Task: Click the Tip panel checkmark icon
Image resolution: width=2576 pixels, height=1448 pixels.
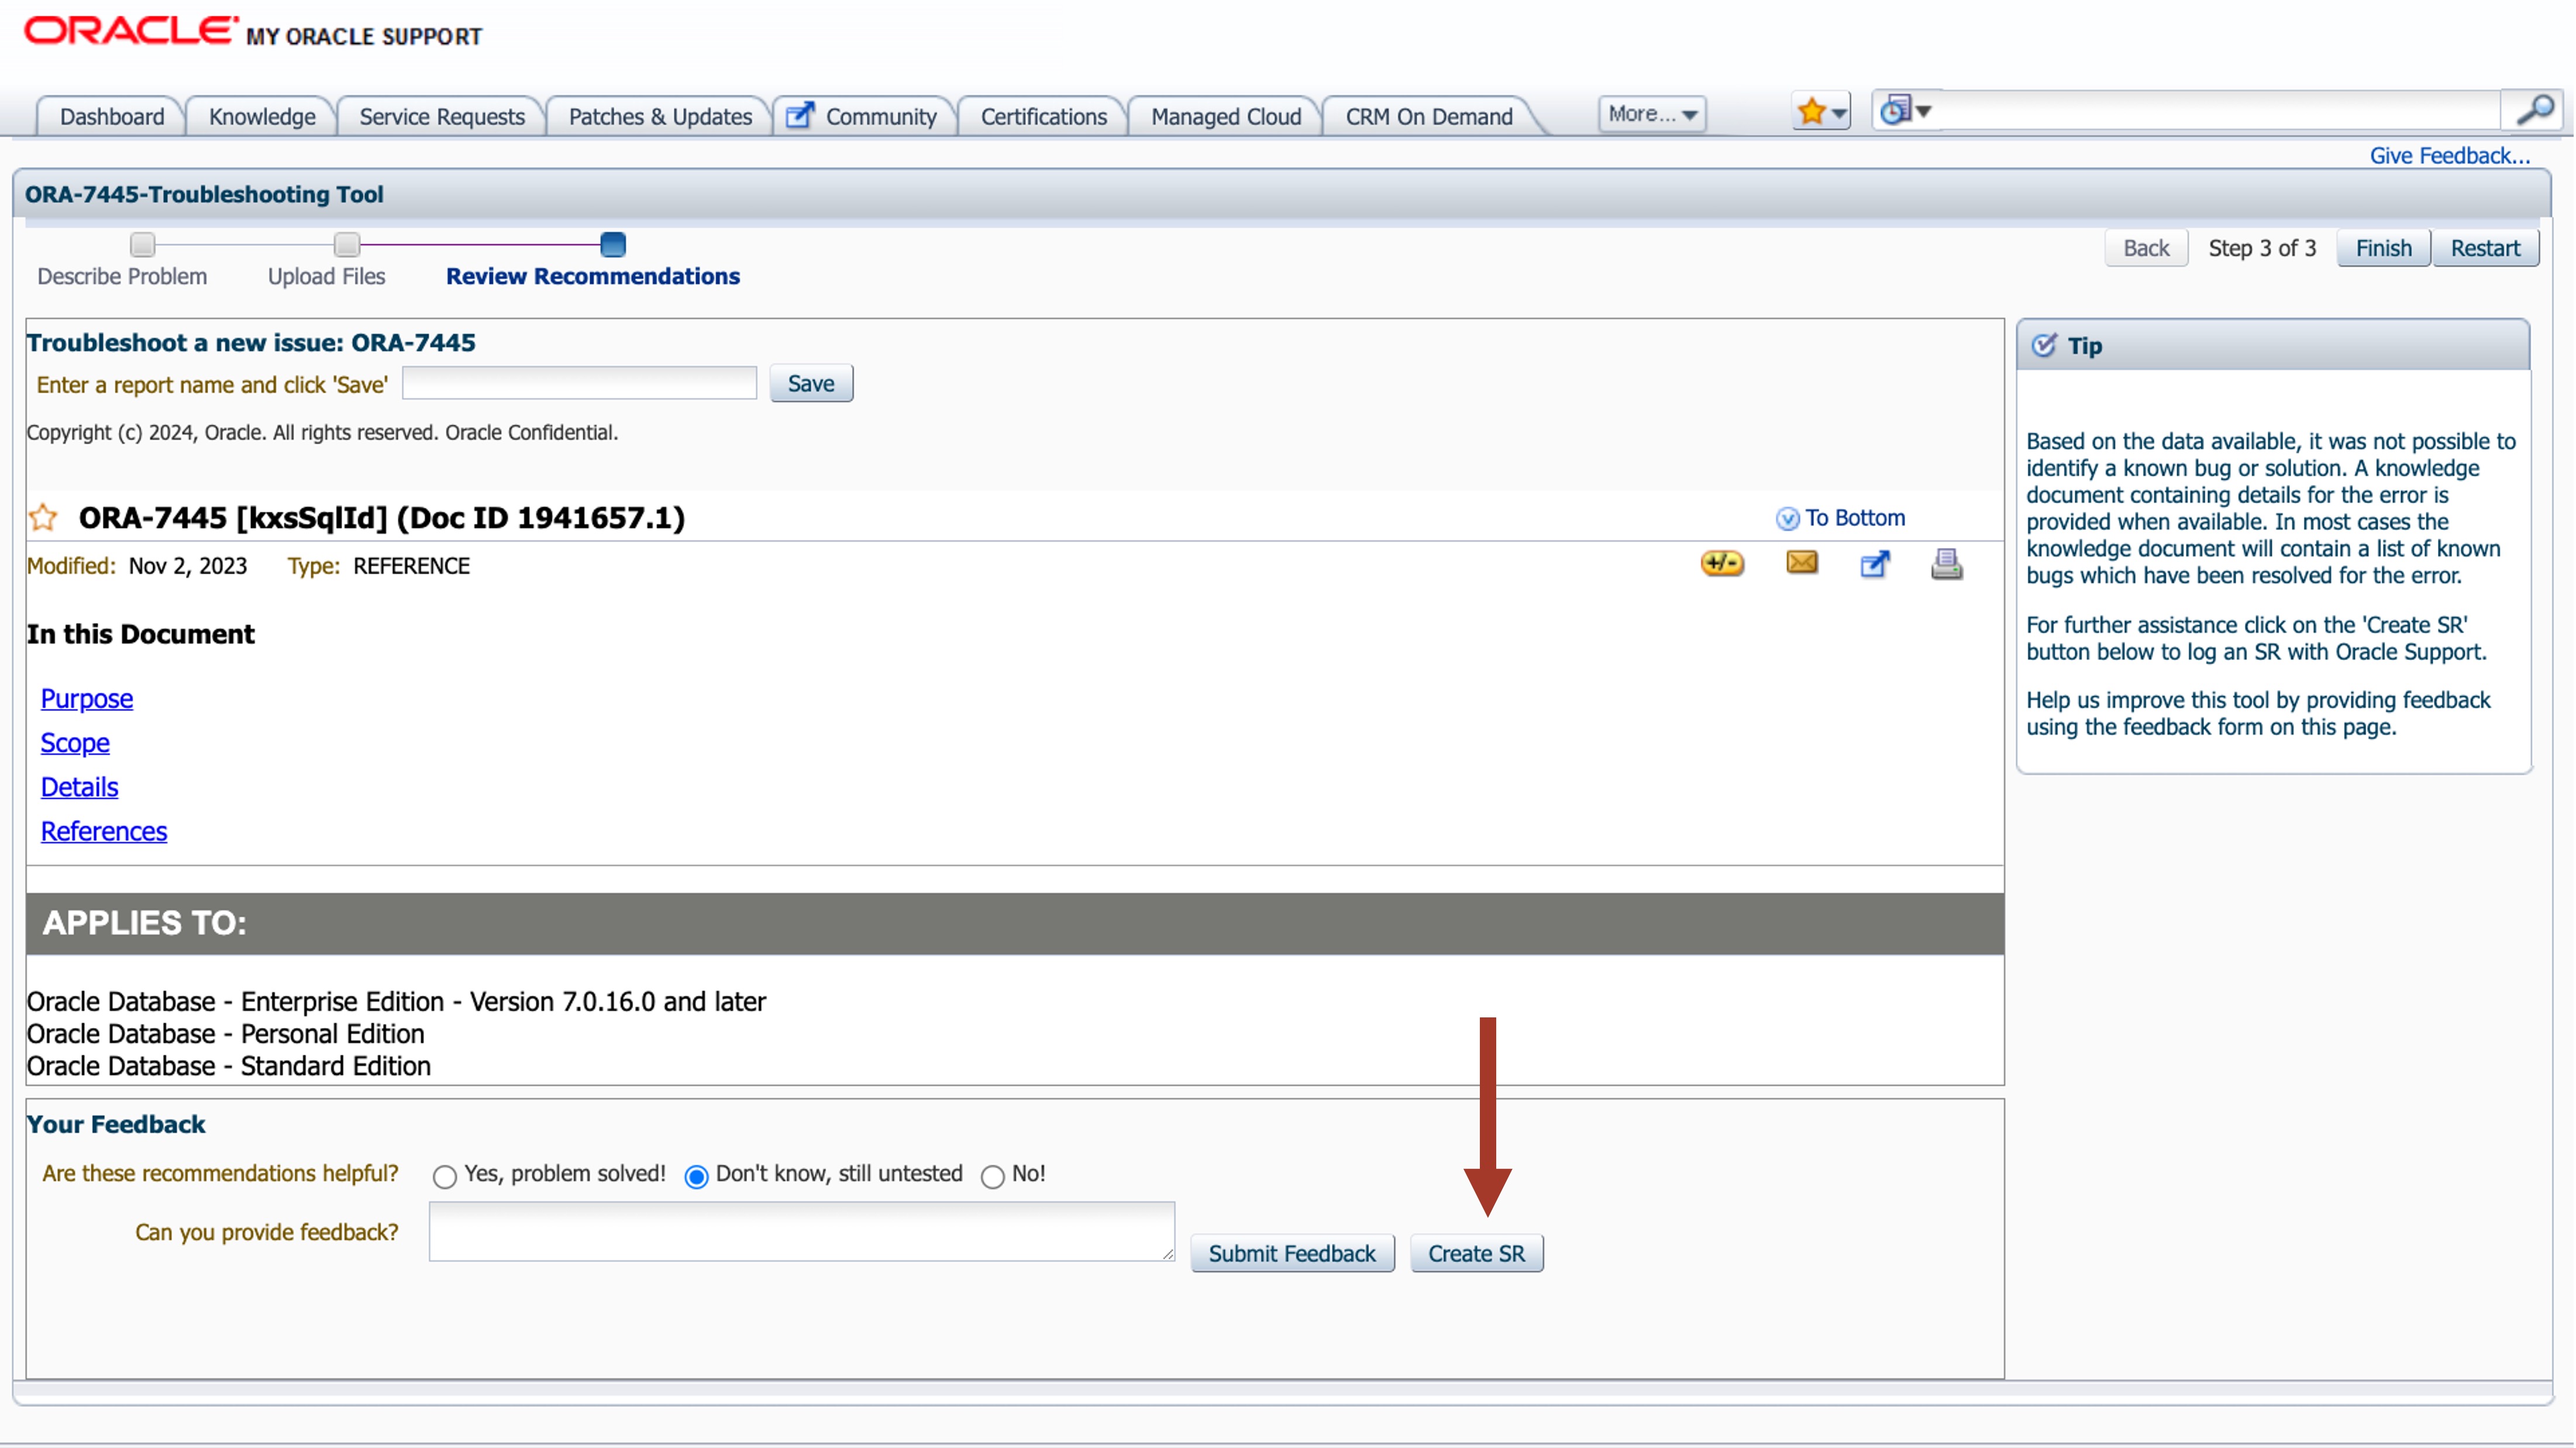Action: tap(2044, 346)
